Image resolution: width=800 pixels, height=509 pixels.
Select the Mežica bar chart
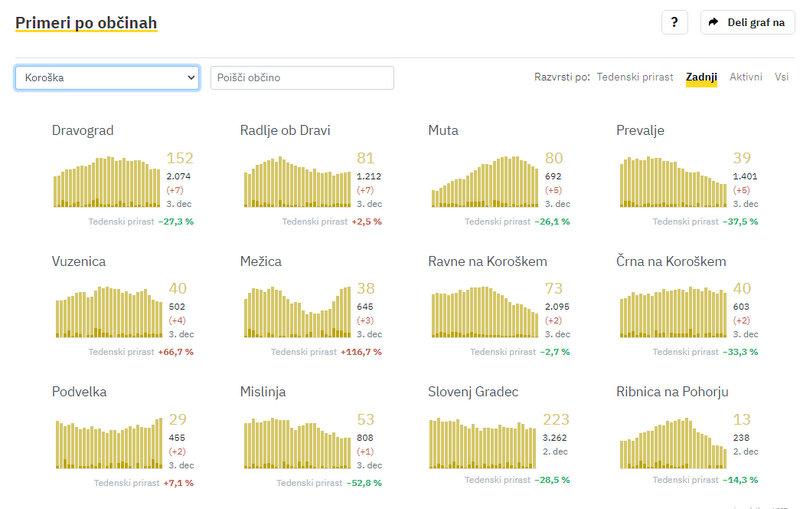(x=295, y=312)
